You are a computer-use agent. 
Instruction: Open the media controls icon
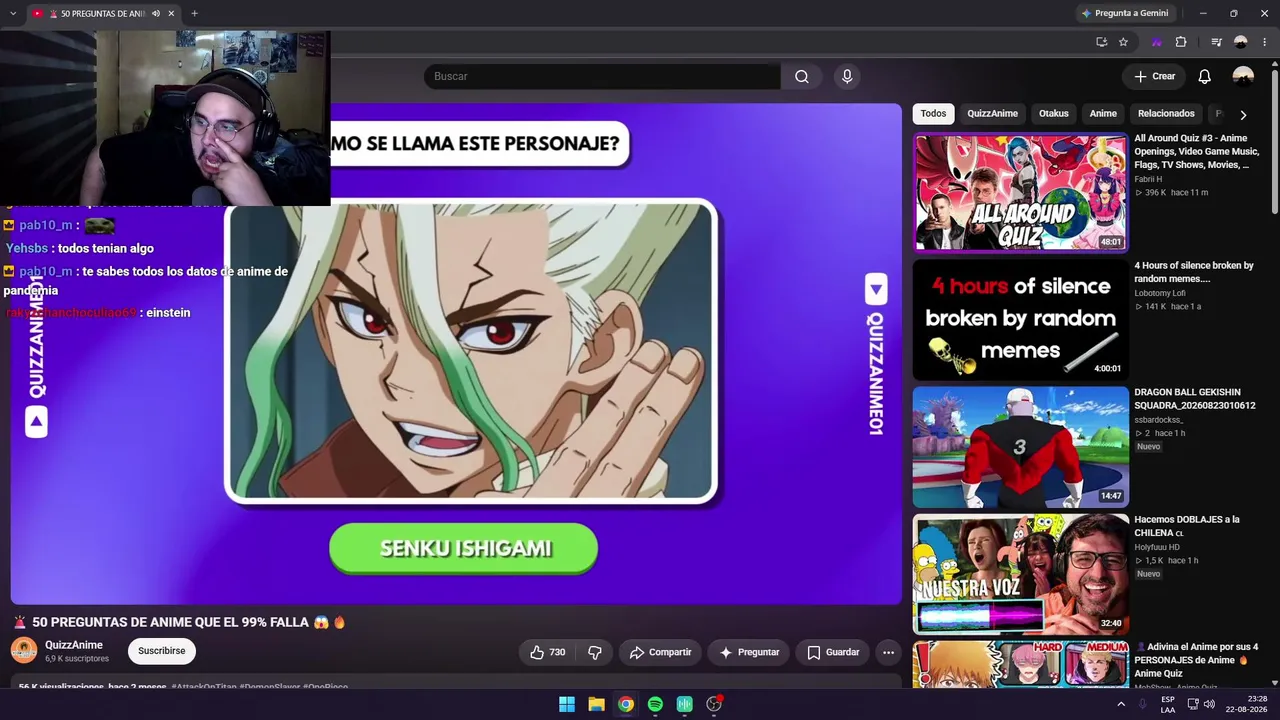click(1216, 42)
